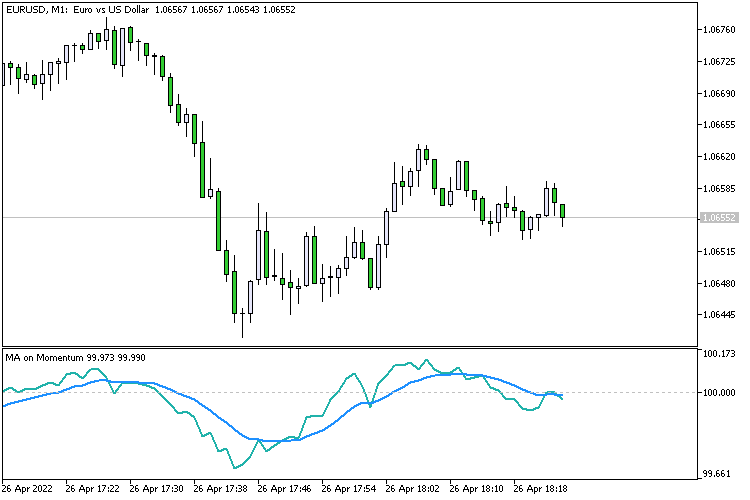Click the 1.06620 price scale label

[719, 156]
